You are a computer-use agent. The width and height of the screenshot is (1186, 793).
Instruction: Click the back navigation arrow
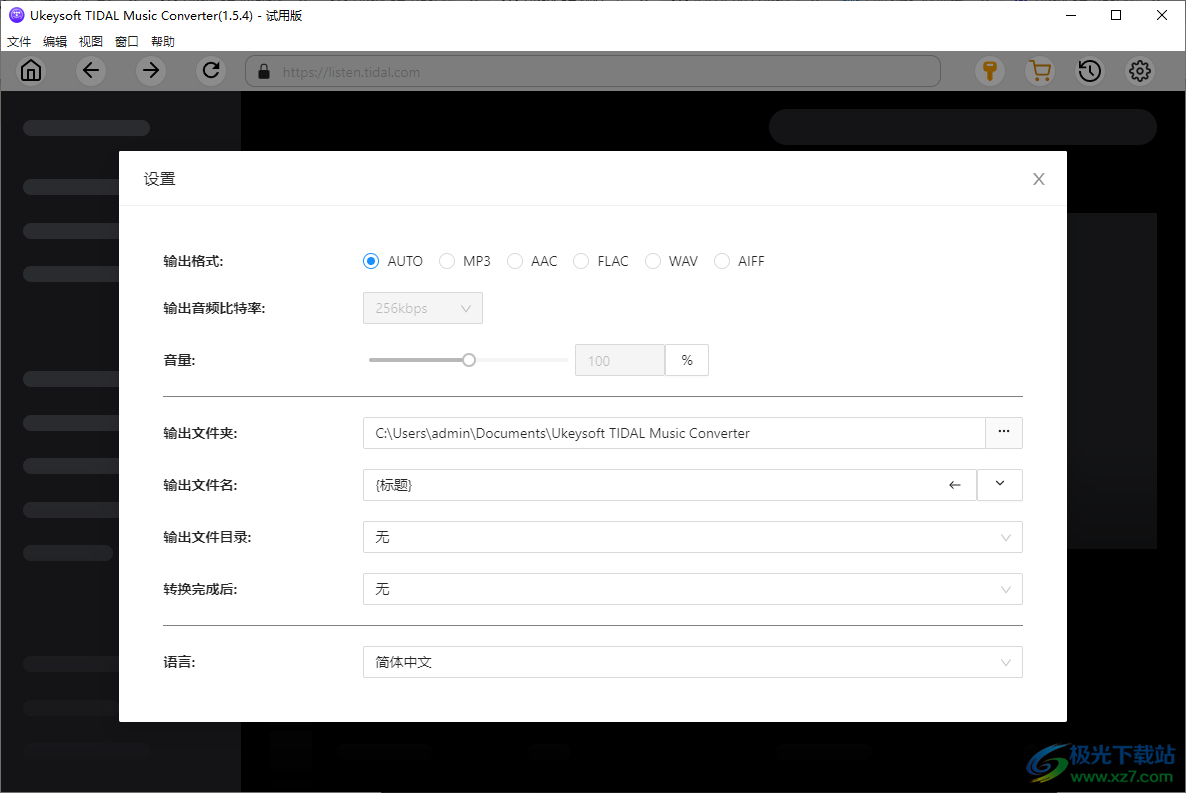pos(91,71)
